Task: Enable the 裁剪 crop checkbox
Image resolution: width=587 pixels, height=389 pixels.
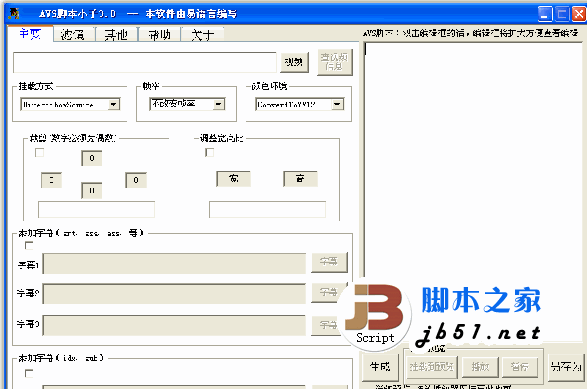Action: pos(39,153)
